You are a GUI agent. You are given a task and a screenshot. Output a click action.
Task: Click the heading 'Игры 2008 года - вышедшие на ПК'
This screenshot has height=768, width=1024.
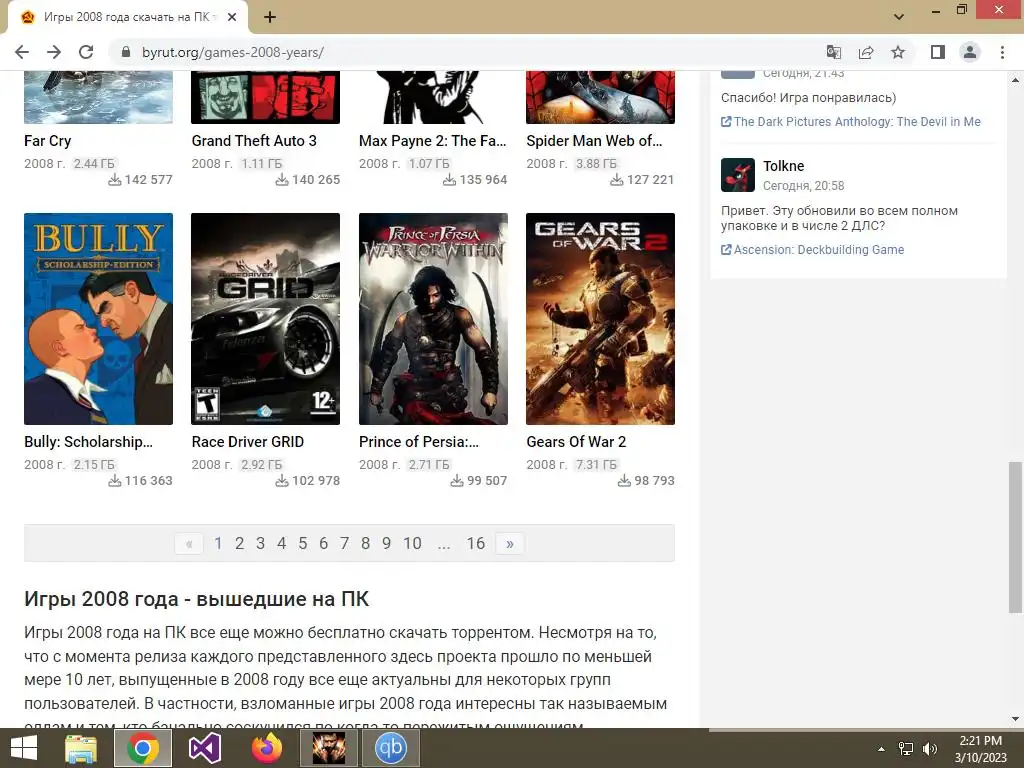[197, 599]
